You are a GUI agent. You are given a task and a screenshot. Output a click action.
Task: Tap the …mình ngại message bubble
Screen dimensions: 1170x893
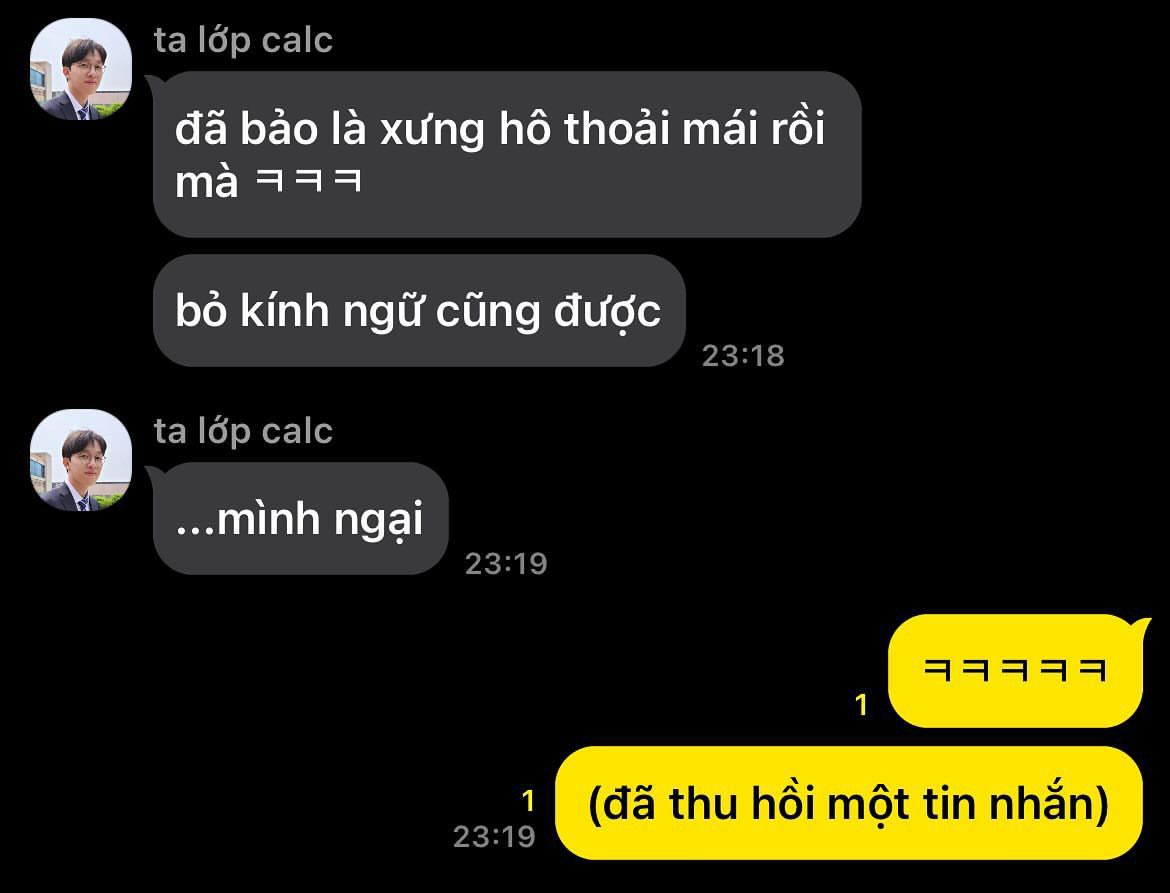coord(300,518)
